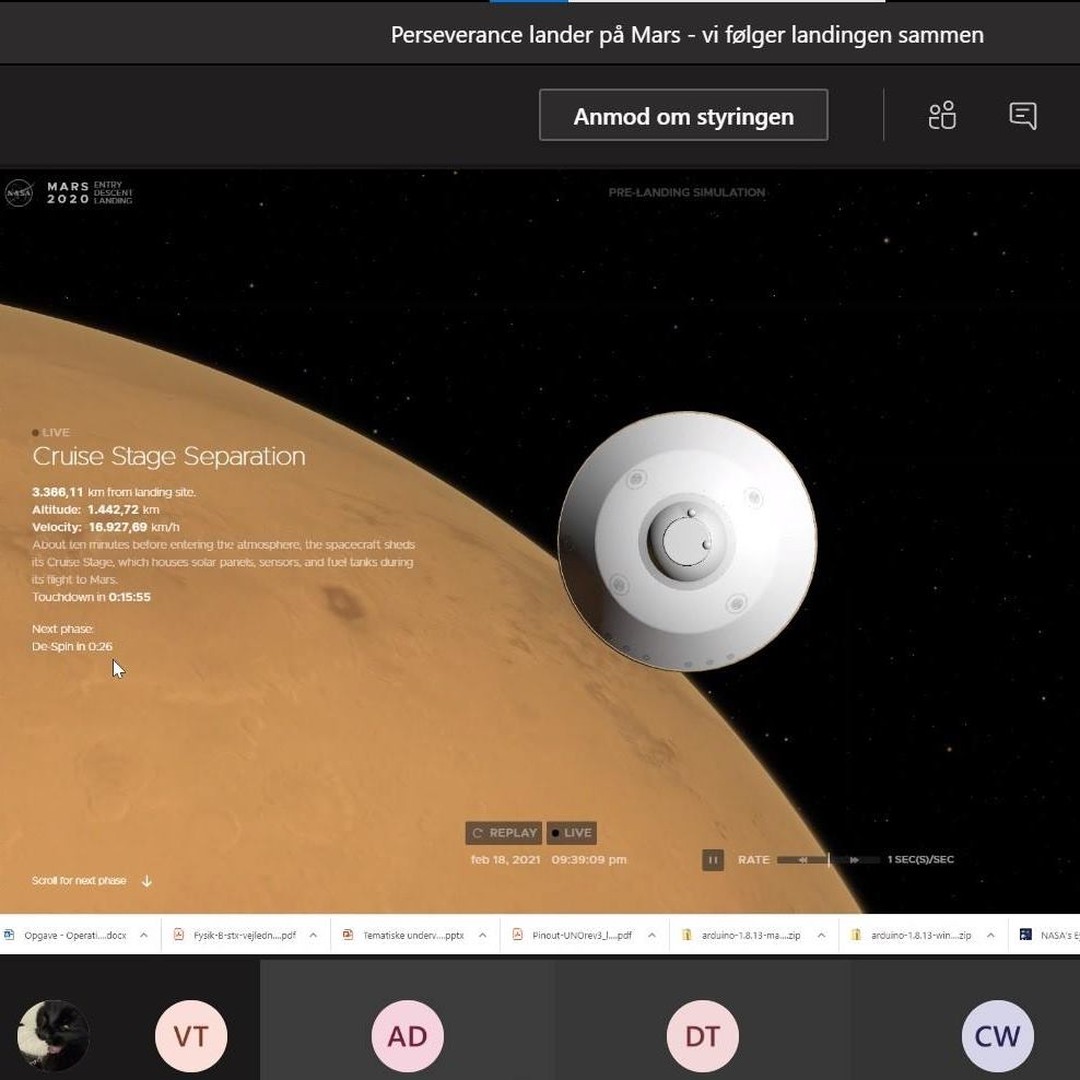
Task: Open the meeting chat icon
Action: (x=1022, y=116)
